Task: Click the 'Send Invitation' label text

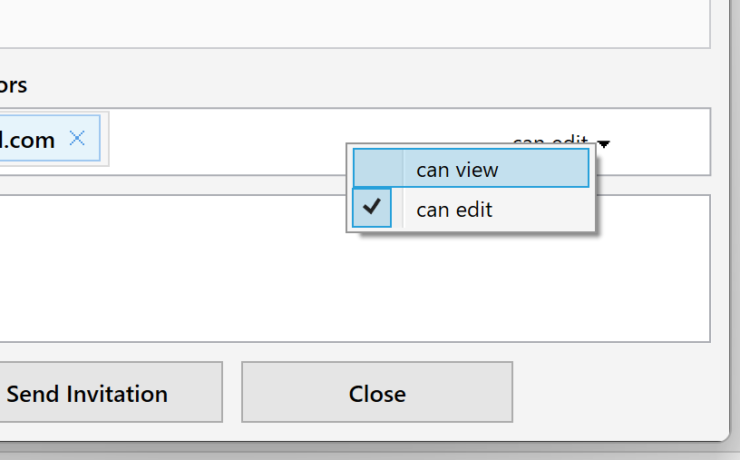Action: pos(87,394)
